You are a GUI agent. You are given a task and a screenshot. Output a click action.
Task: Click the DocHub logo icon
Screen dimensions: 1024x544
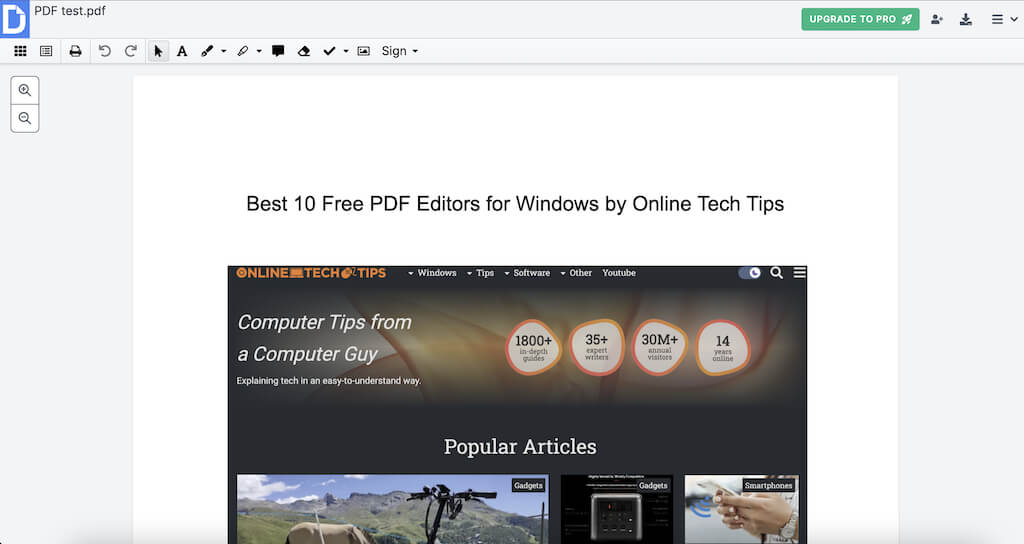[14, 18]
